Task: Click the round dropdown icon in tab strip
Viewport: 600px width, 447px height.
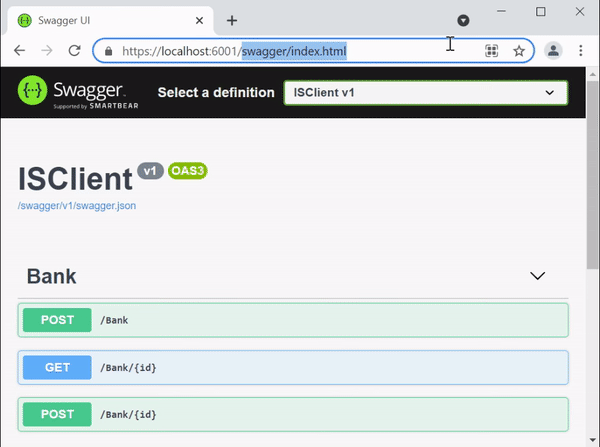Action: (463, 20)
